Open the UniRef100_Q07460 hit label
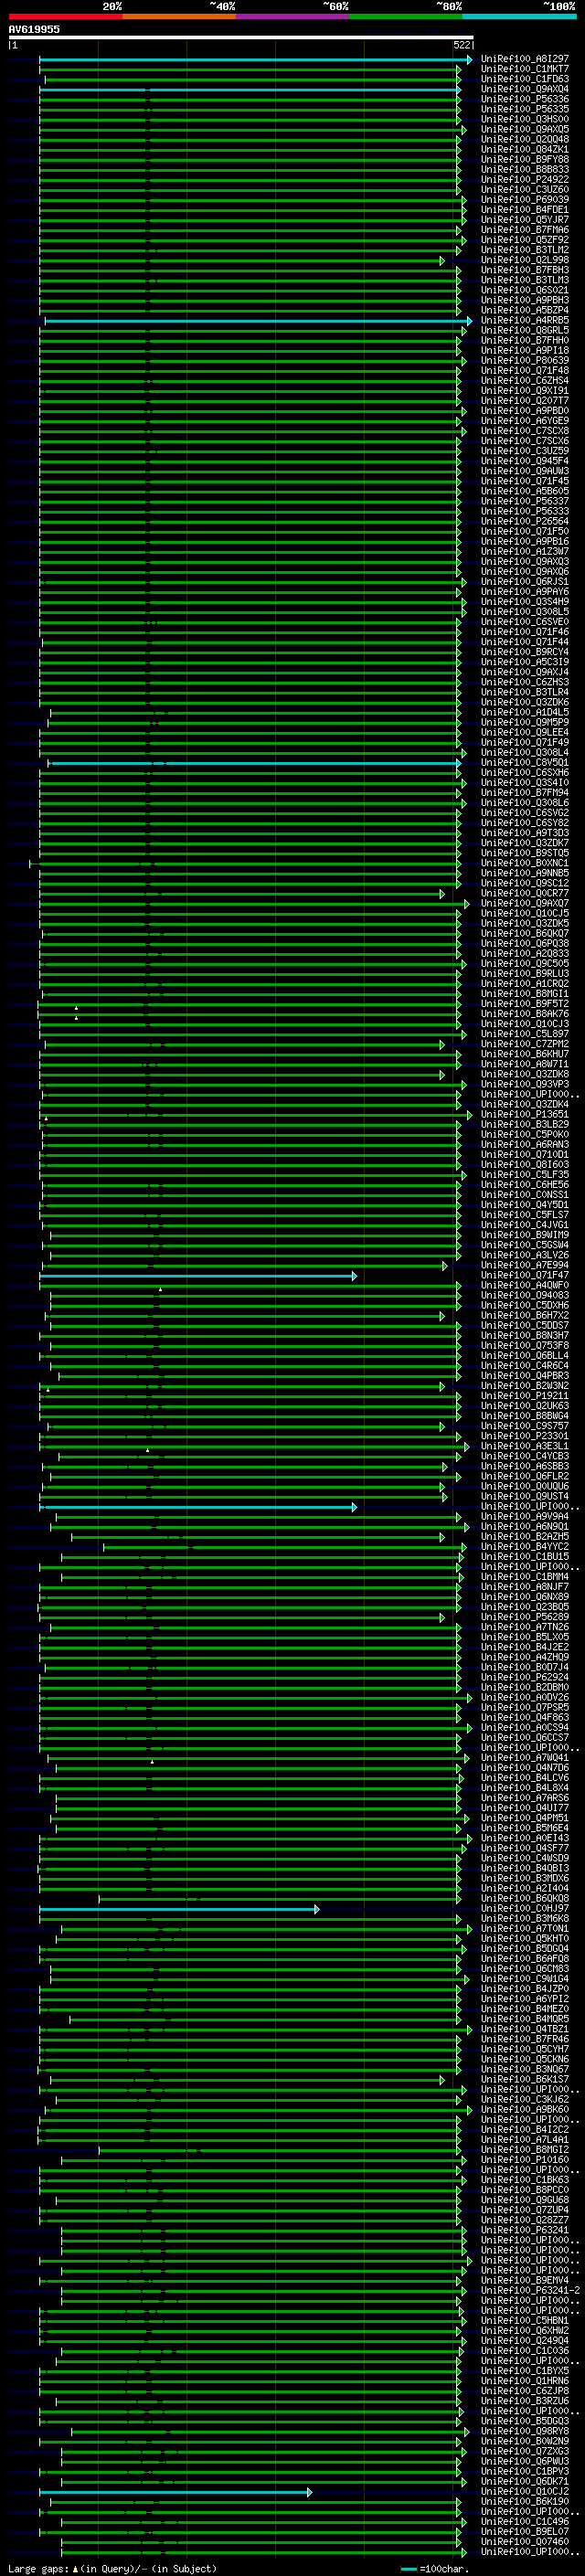Screen dimensions: 585x2576 click(524, 2541)
